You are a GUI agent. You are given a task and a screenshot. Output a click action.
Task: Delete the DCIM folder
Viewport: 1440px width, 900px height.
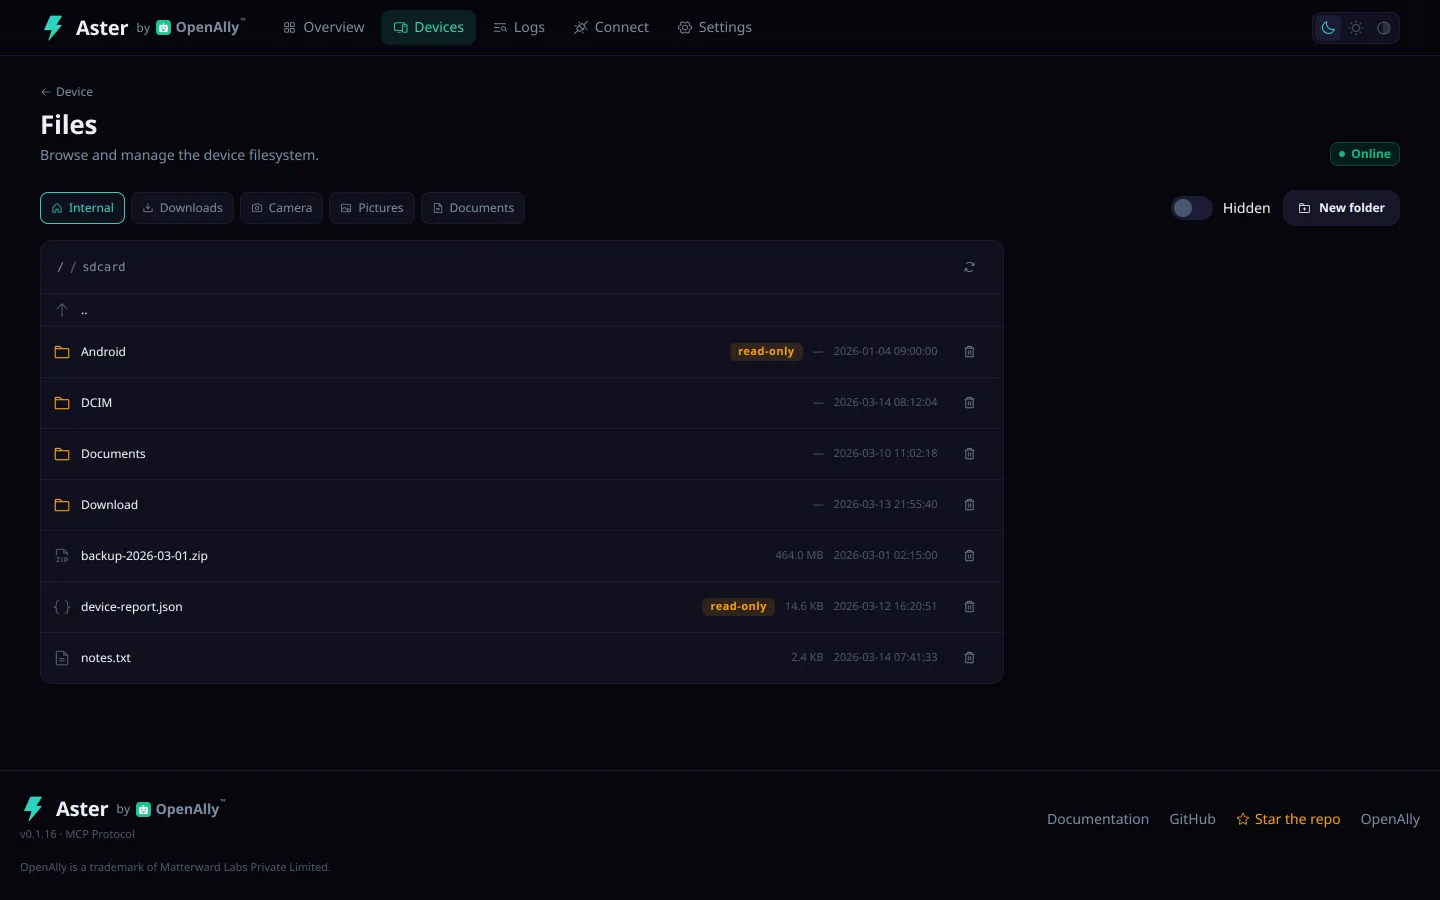(969, 403)
